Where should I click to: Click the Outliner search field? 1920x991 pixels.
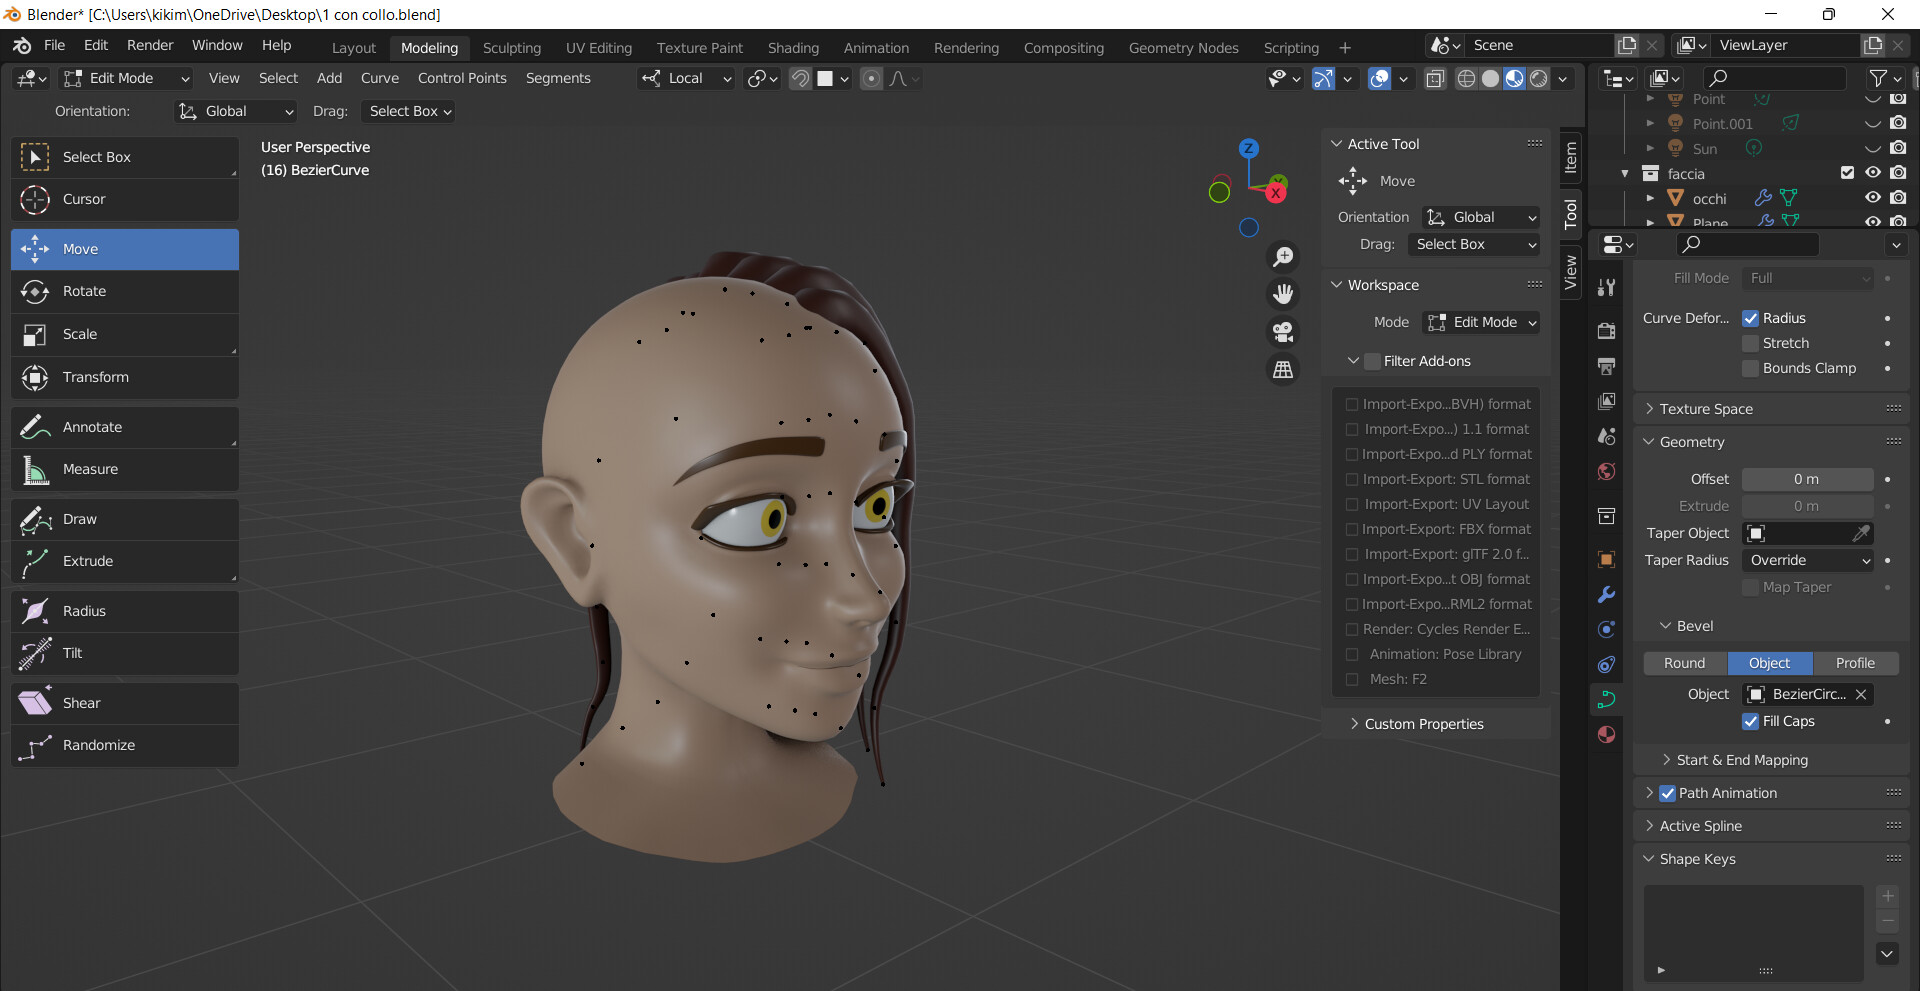[x=1775, y=78]
